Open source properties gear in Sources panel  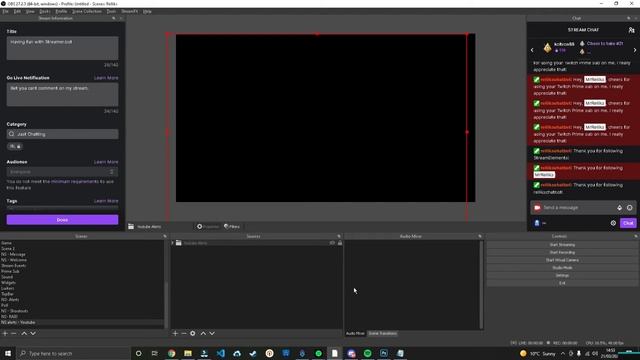193,333
